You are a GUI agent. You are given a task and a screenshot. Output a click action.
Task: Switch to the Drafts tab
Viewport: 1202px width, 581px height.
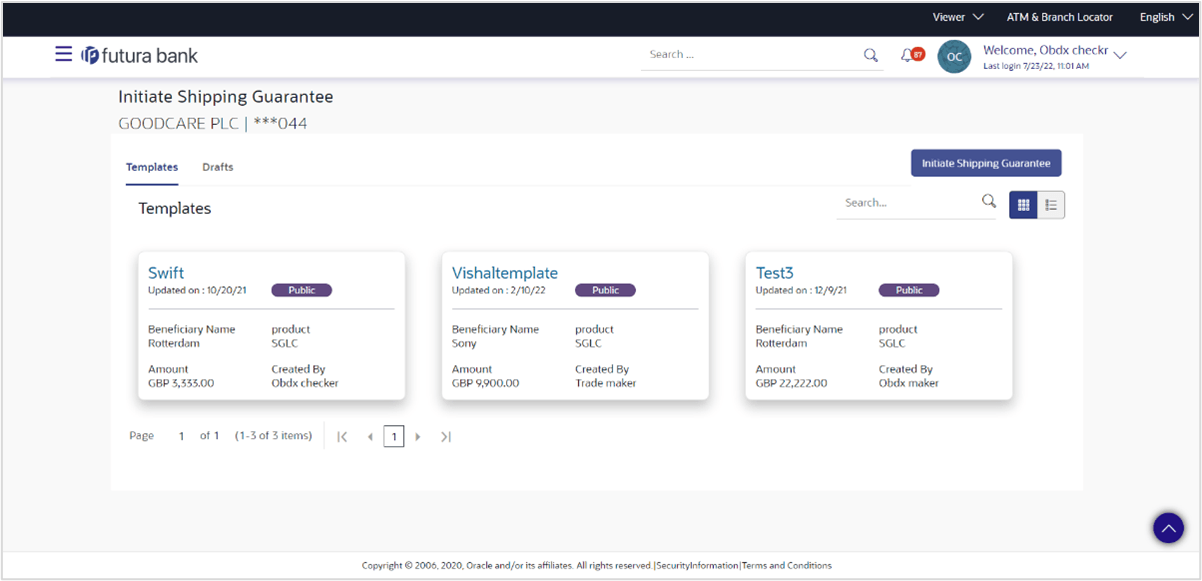coord(218,167)
